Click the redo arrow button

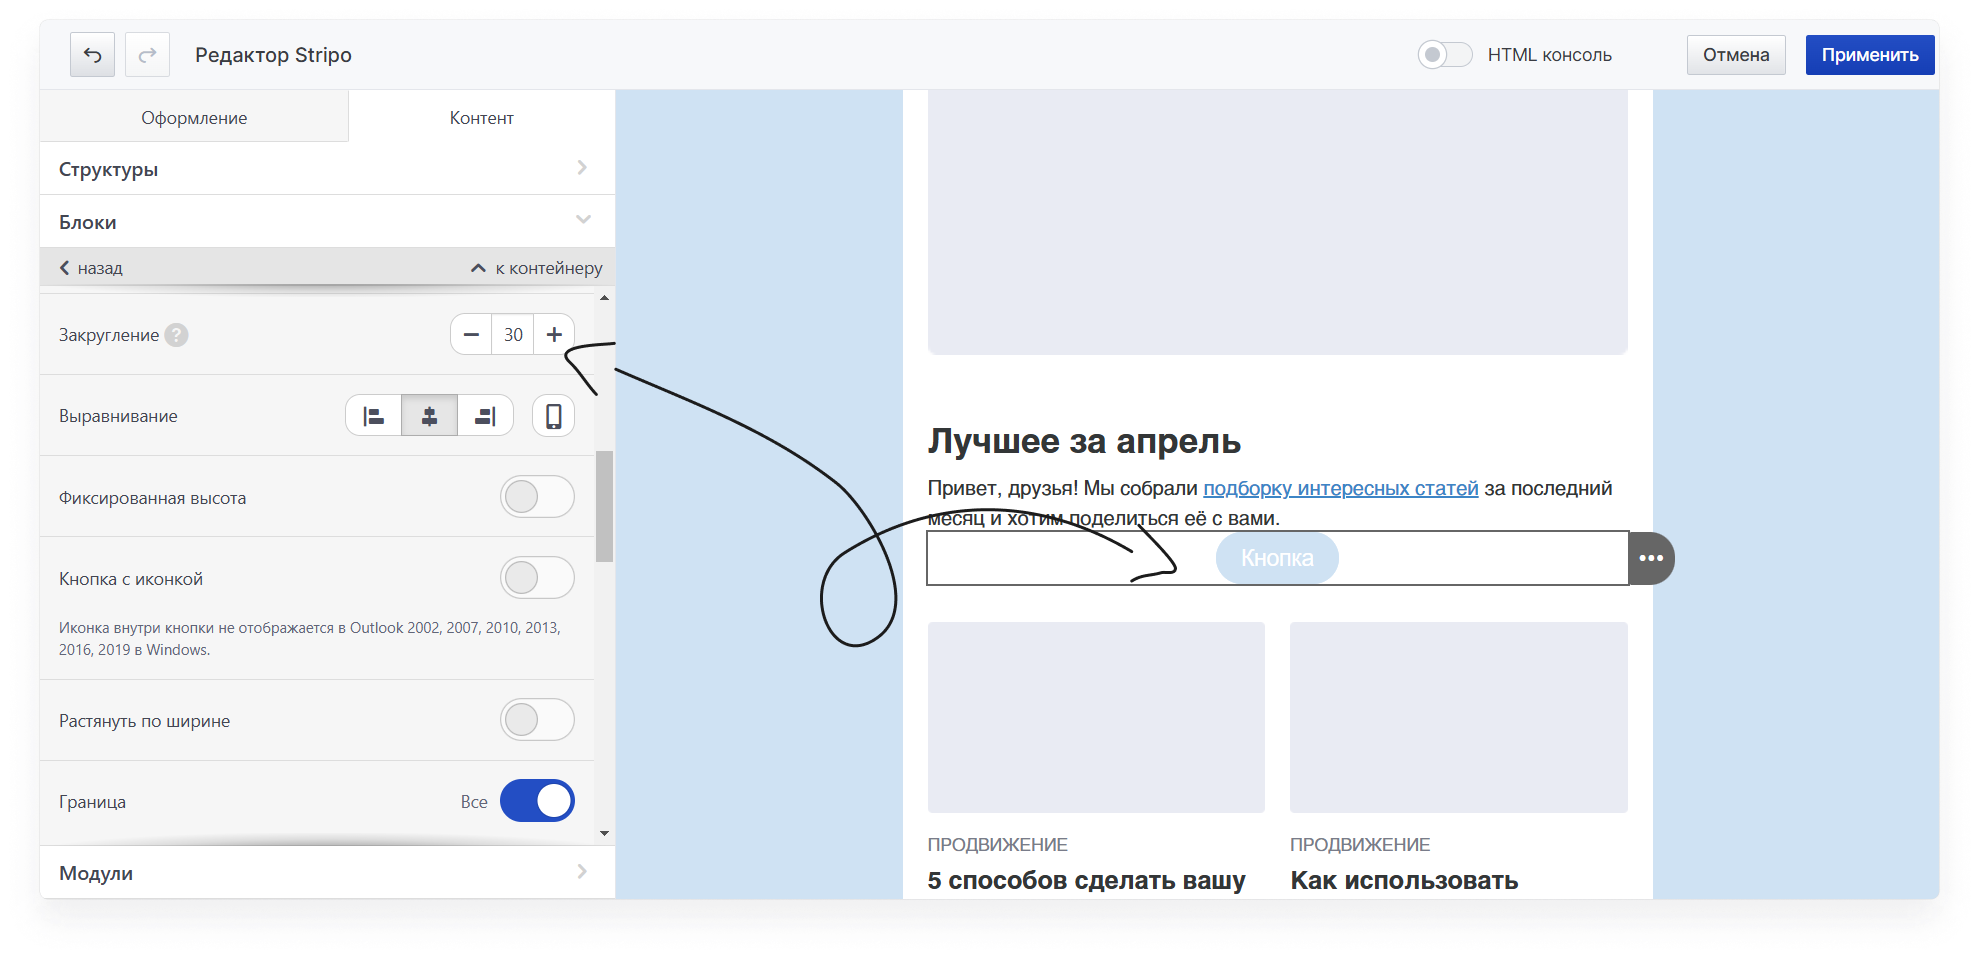pos(147,55)
